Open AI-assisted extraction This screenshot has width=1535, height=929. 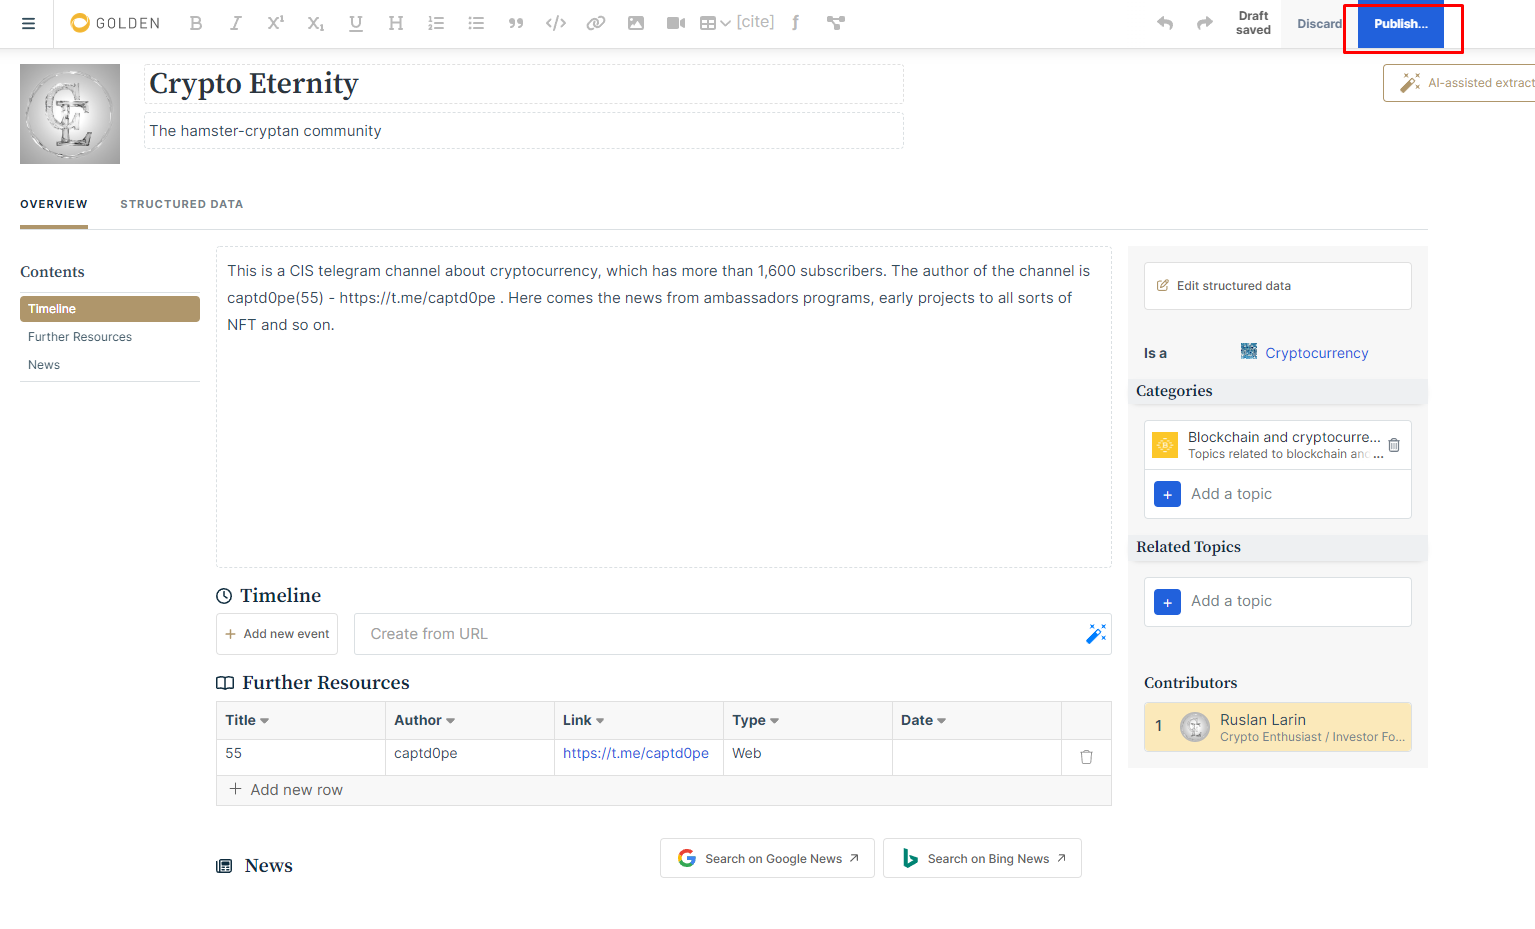(x=1460, y=83)
